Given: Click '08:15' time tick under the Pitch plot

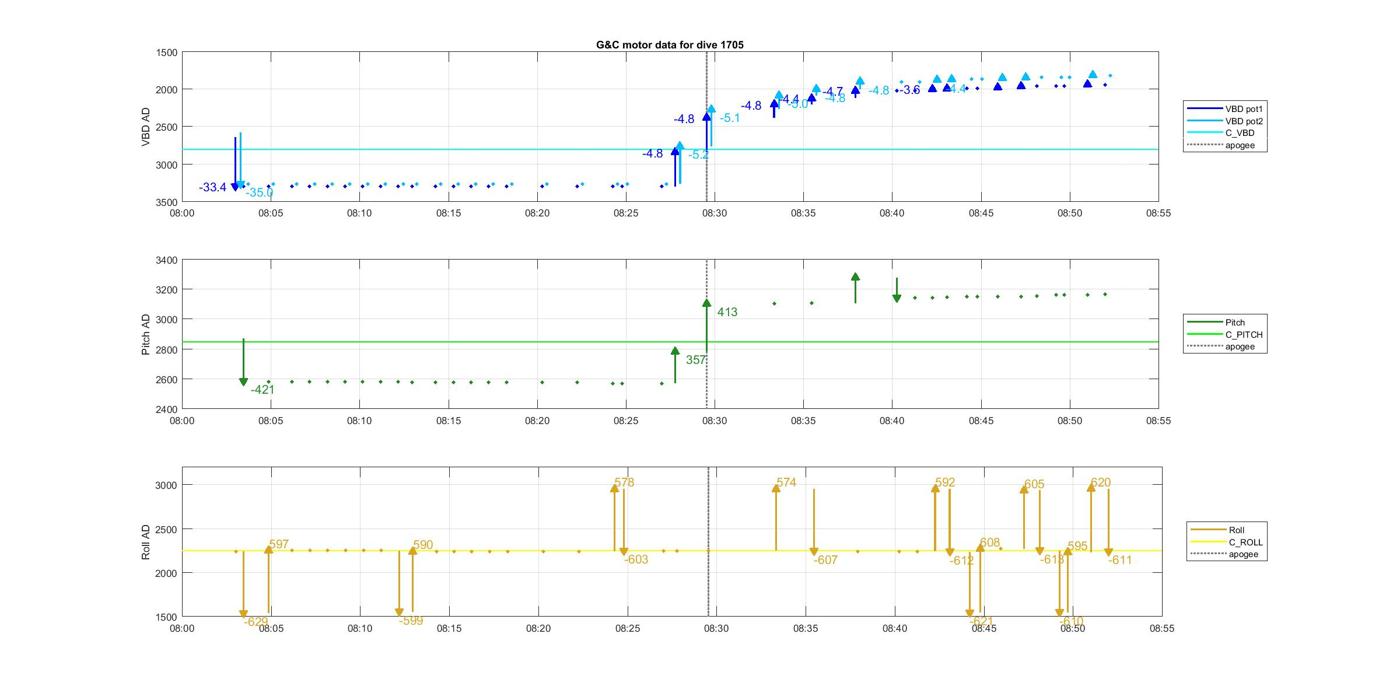Looking at the screenshot, I should [448, 422].
